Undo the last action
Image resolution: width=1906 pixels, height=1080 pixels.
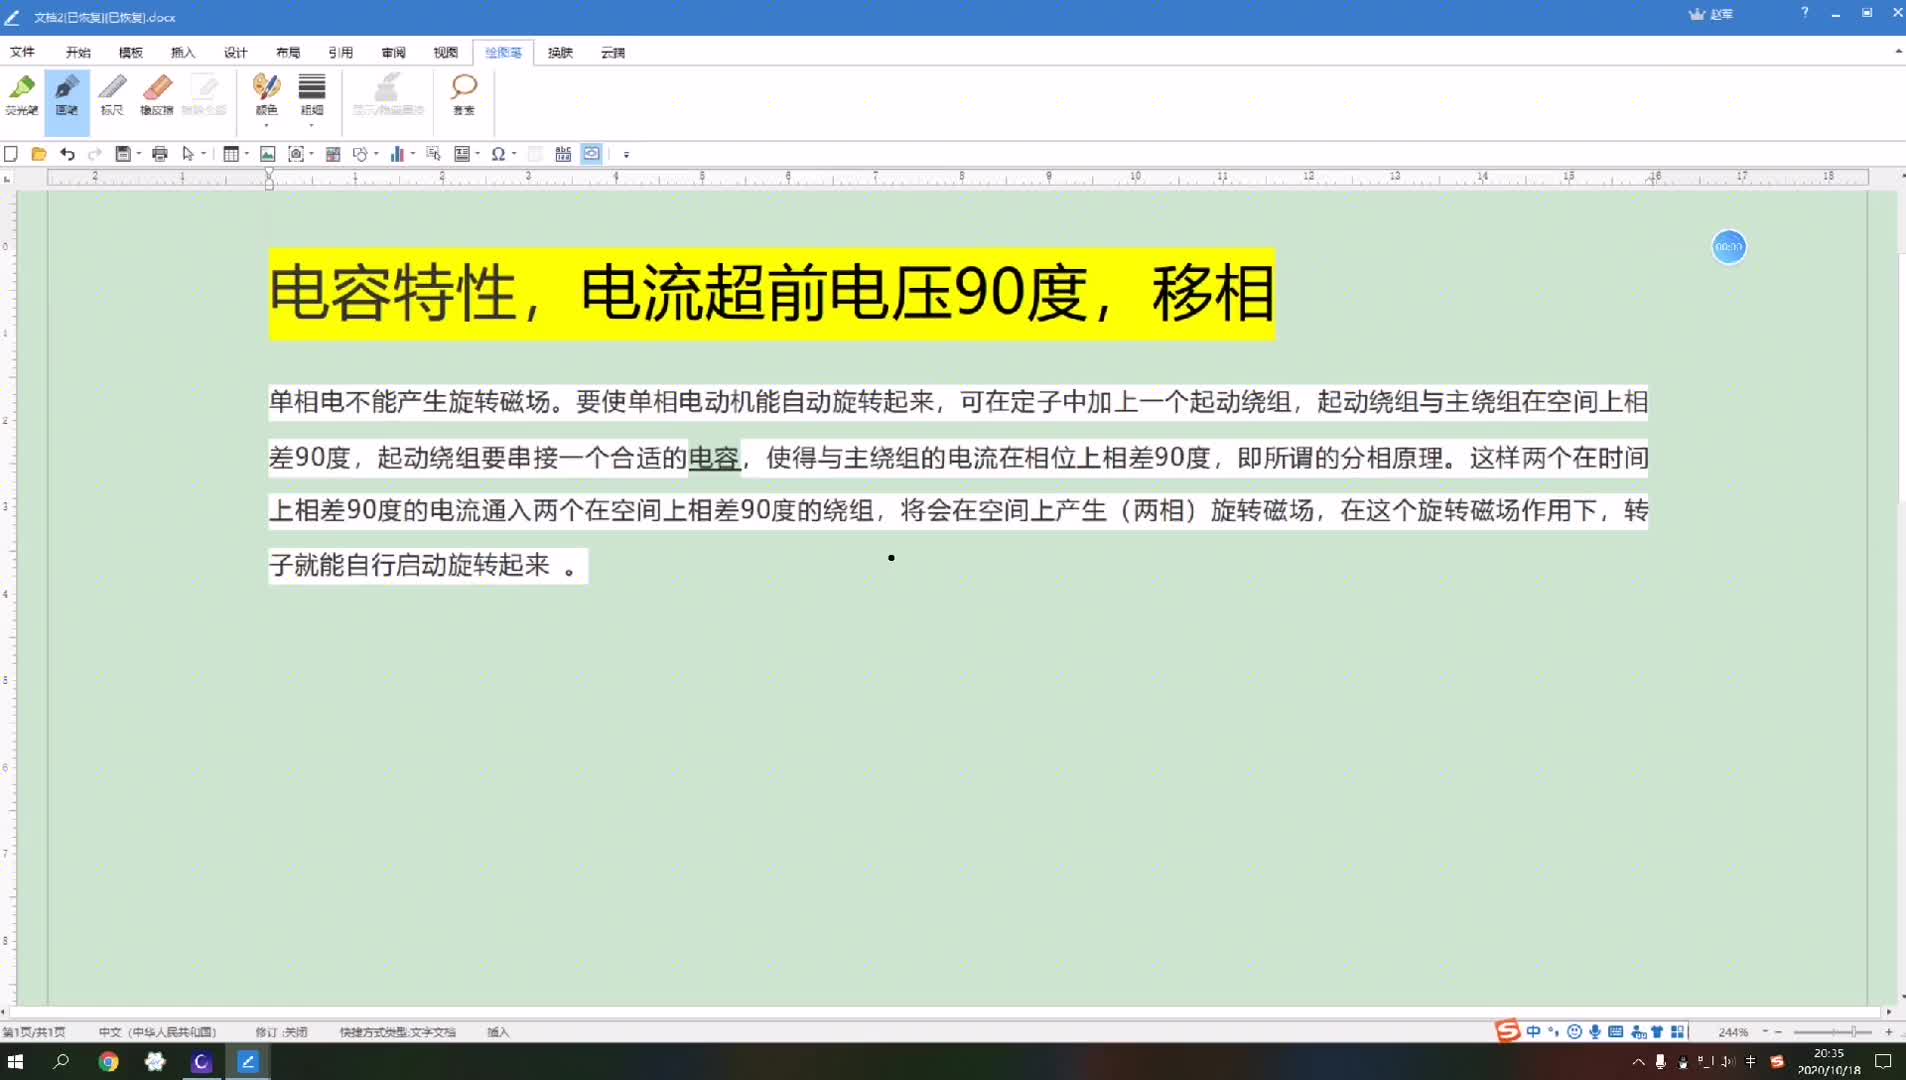coord(67,154)
